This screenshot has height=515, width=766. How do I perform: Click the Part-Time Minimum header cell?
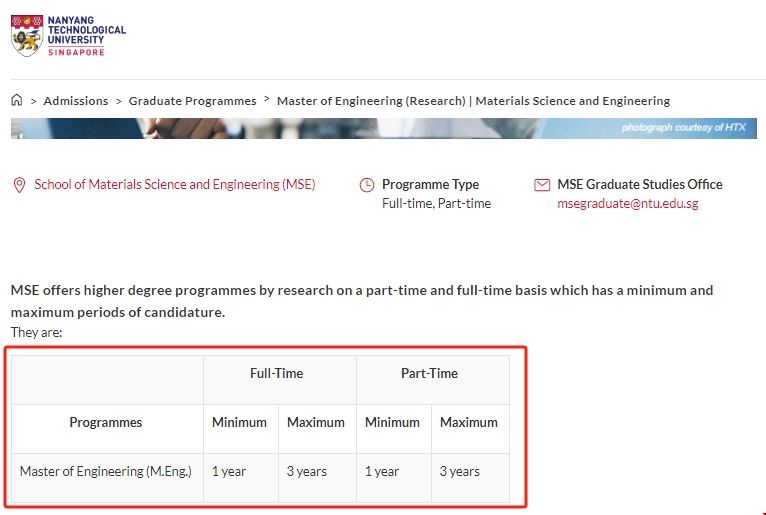[x=392, y=422]
